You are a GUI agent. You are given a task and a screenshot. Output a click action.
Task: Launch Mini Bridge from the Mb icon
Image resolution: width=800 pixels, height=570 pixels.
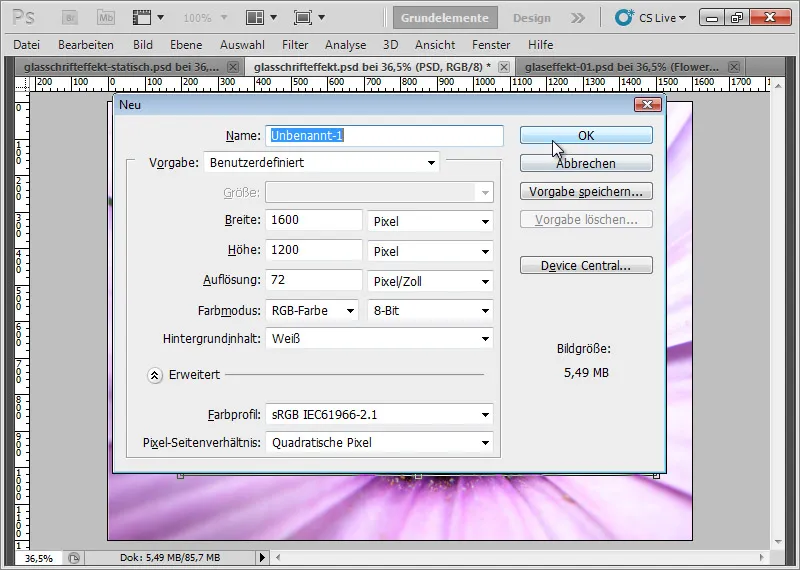pyautogui.click(x=106, y=18)
